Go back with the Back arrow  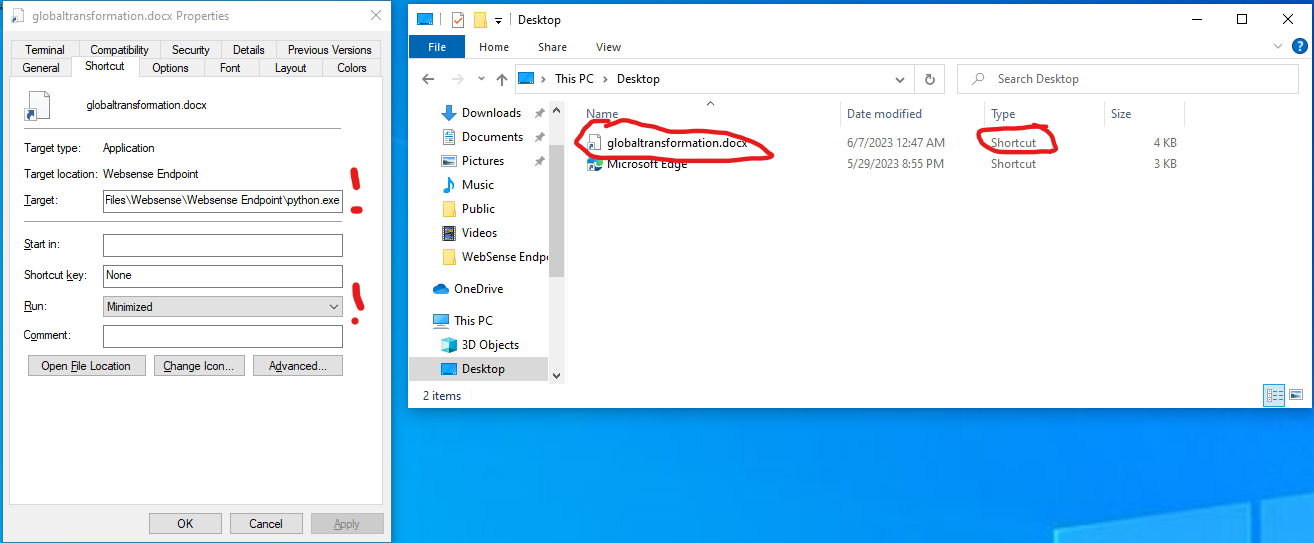click(428, 79)
